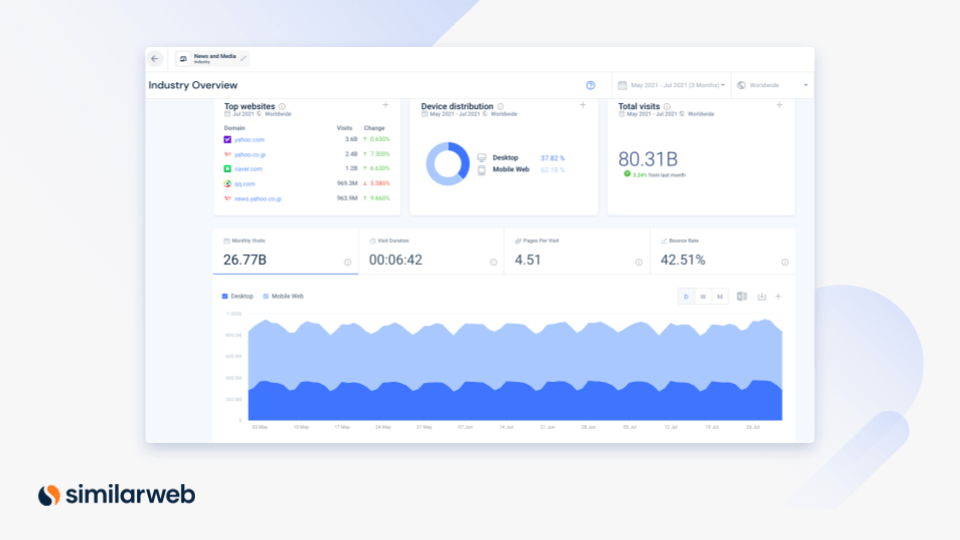Add chart to dashboard plus icon

(778, 296)
